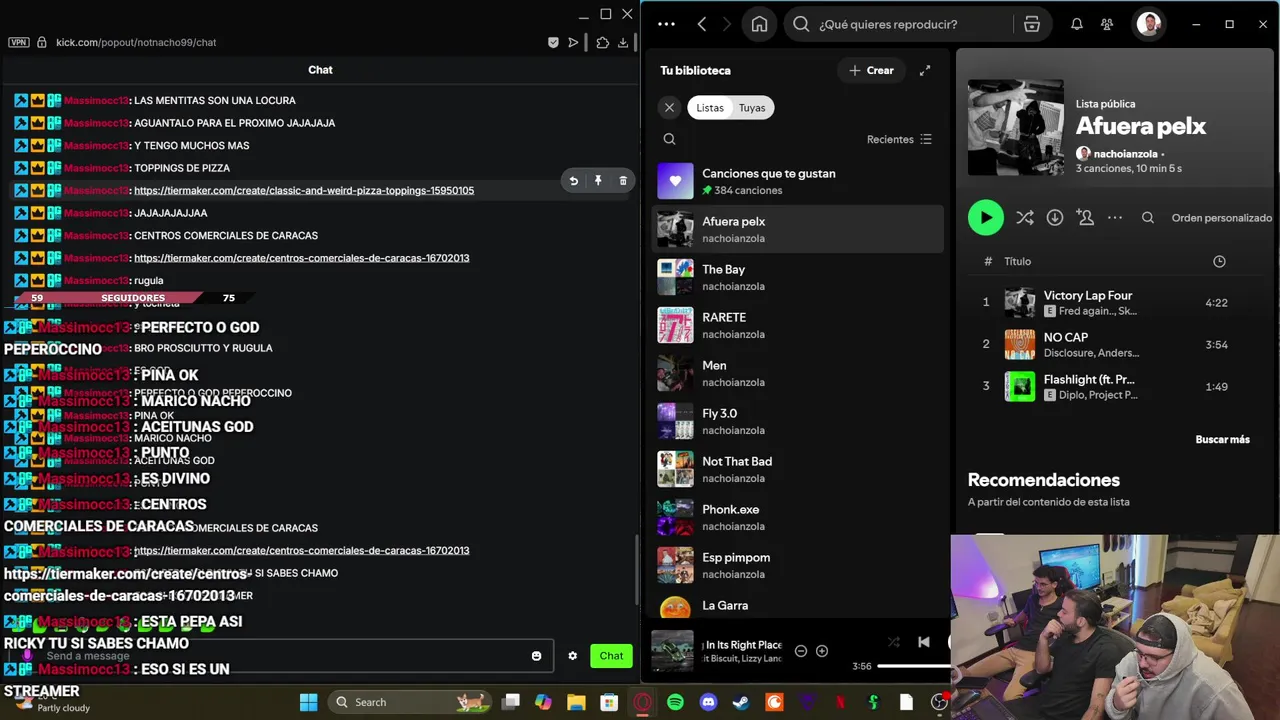Open the Not That Bad playlist
The width and height of the screenshot is (1280, 720).
point(798,469)
